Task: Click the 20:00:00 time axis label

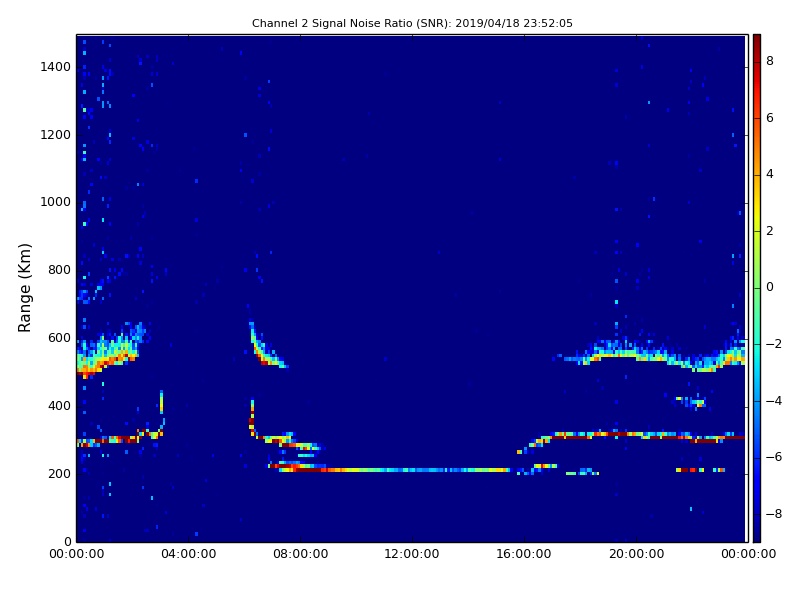Action: tap(636, 554)
